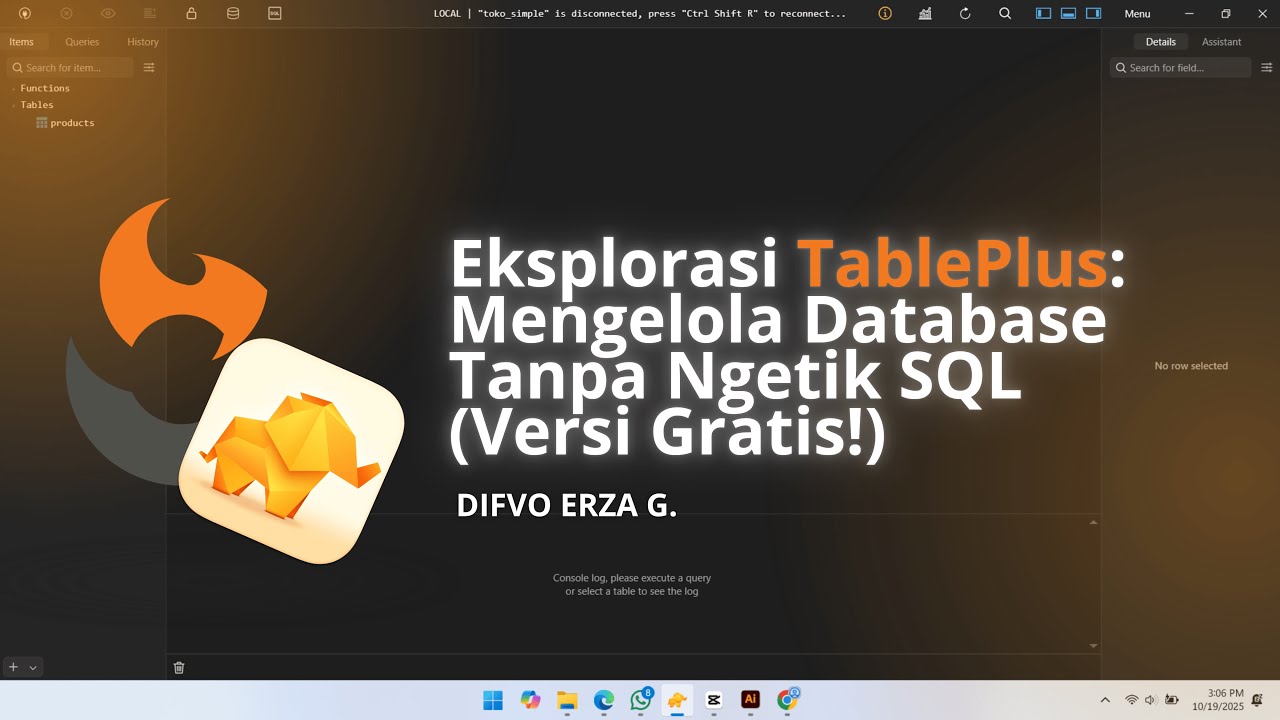Switch to the History tab
1280x720 pixels.
(x=143, y=42)
